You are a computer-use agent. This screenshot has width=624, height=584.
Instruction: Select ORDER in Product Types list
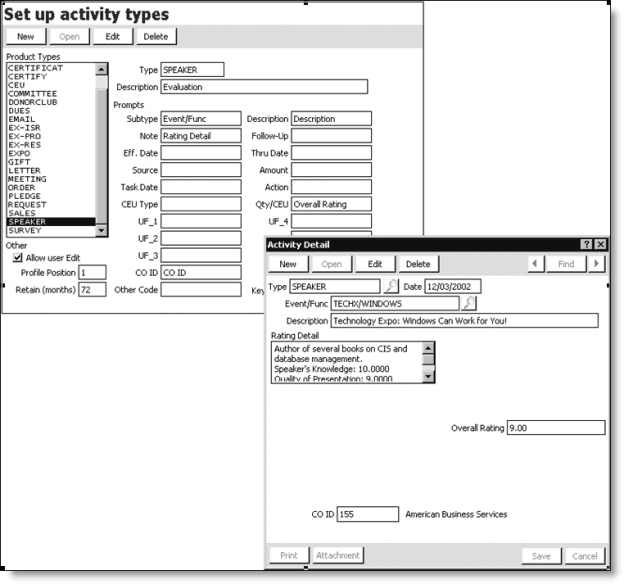coord(51,188)
